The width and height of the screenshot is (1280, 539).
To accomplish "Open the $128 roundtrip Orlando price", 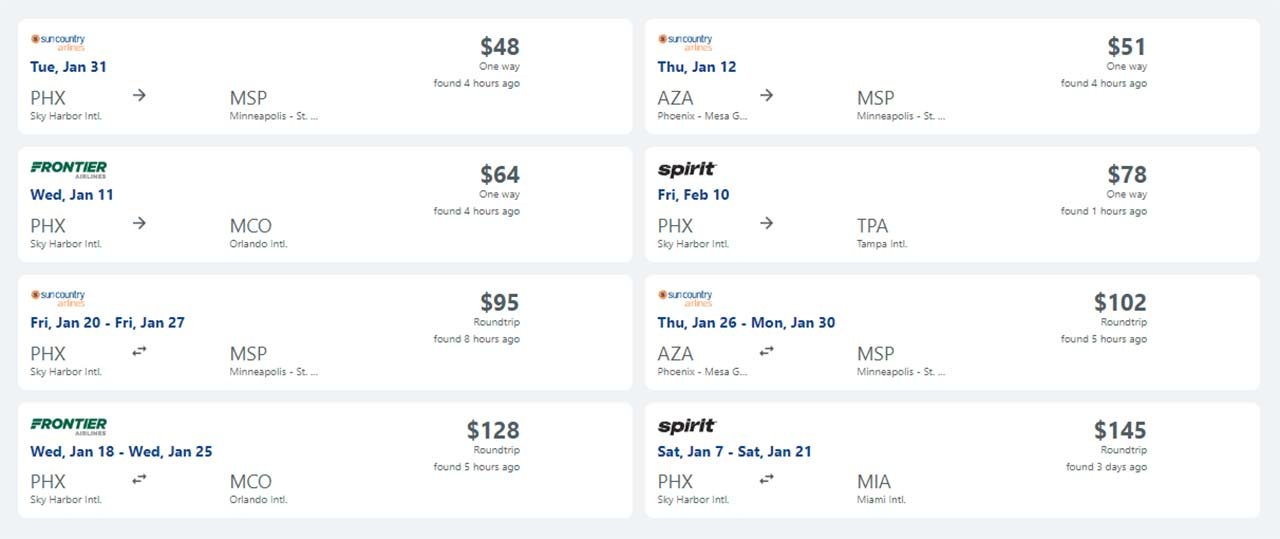I will (x=493, y=431).
